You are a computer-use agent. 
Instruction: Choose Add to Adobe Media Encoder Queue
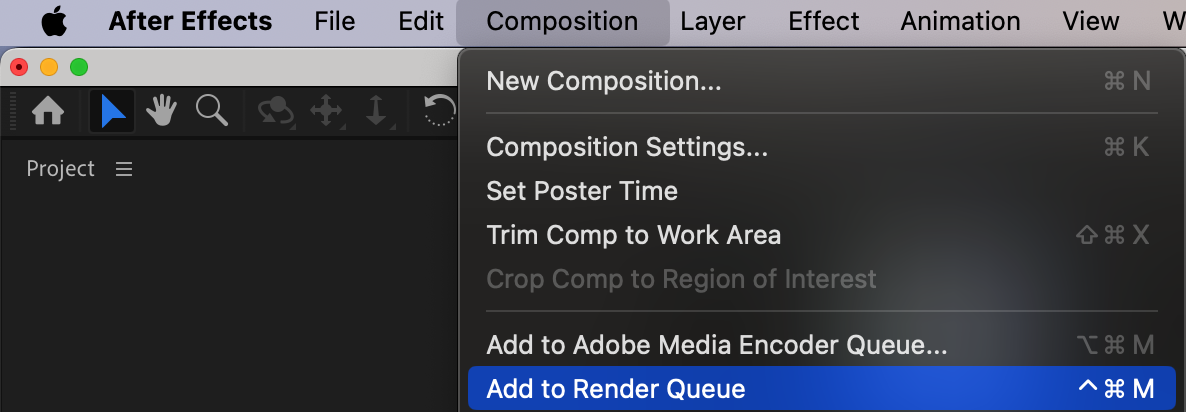pyautogui.click(x=716, y=346)
